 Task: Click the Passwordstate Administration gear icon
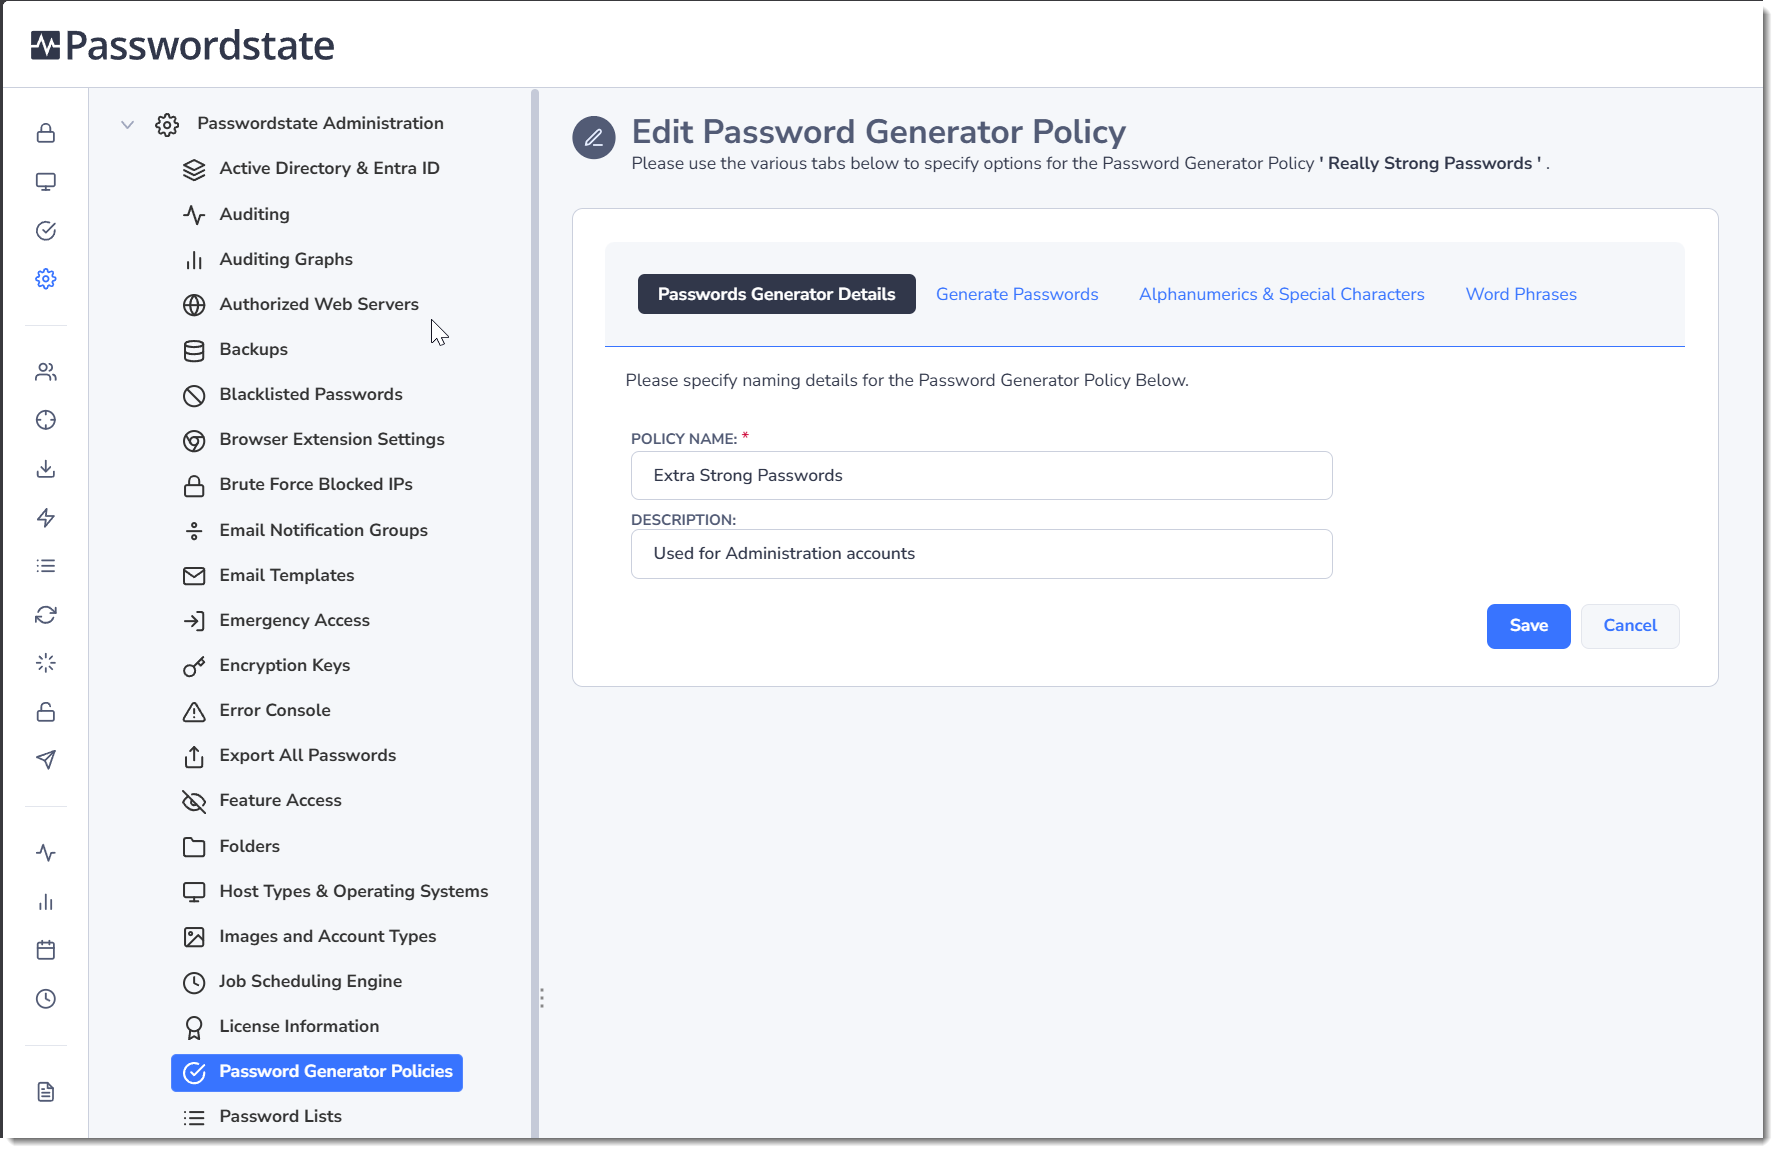point(167,125)
